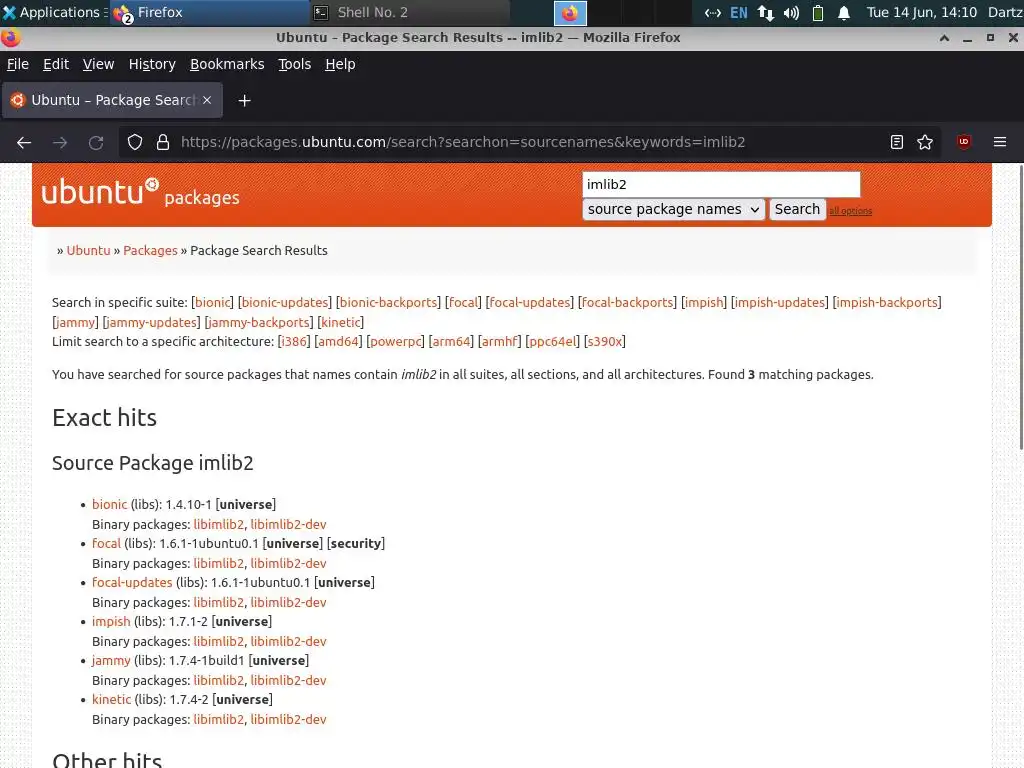The width and height of the screenshot is (1024, 768).
Task: Reload the current page
Action: coord(96,142)
